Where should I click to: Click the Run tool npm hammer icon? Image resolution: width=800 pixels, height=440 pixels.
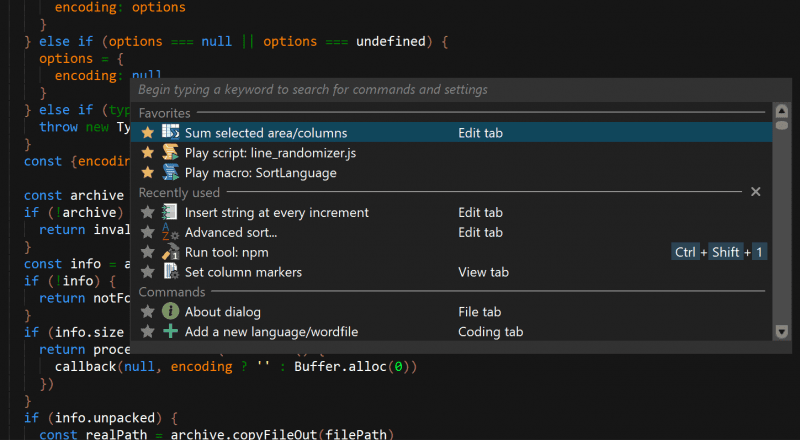pyautogui.click(x=170, y=252)
